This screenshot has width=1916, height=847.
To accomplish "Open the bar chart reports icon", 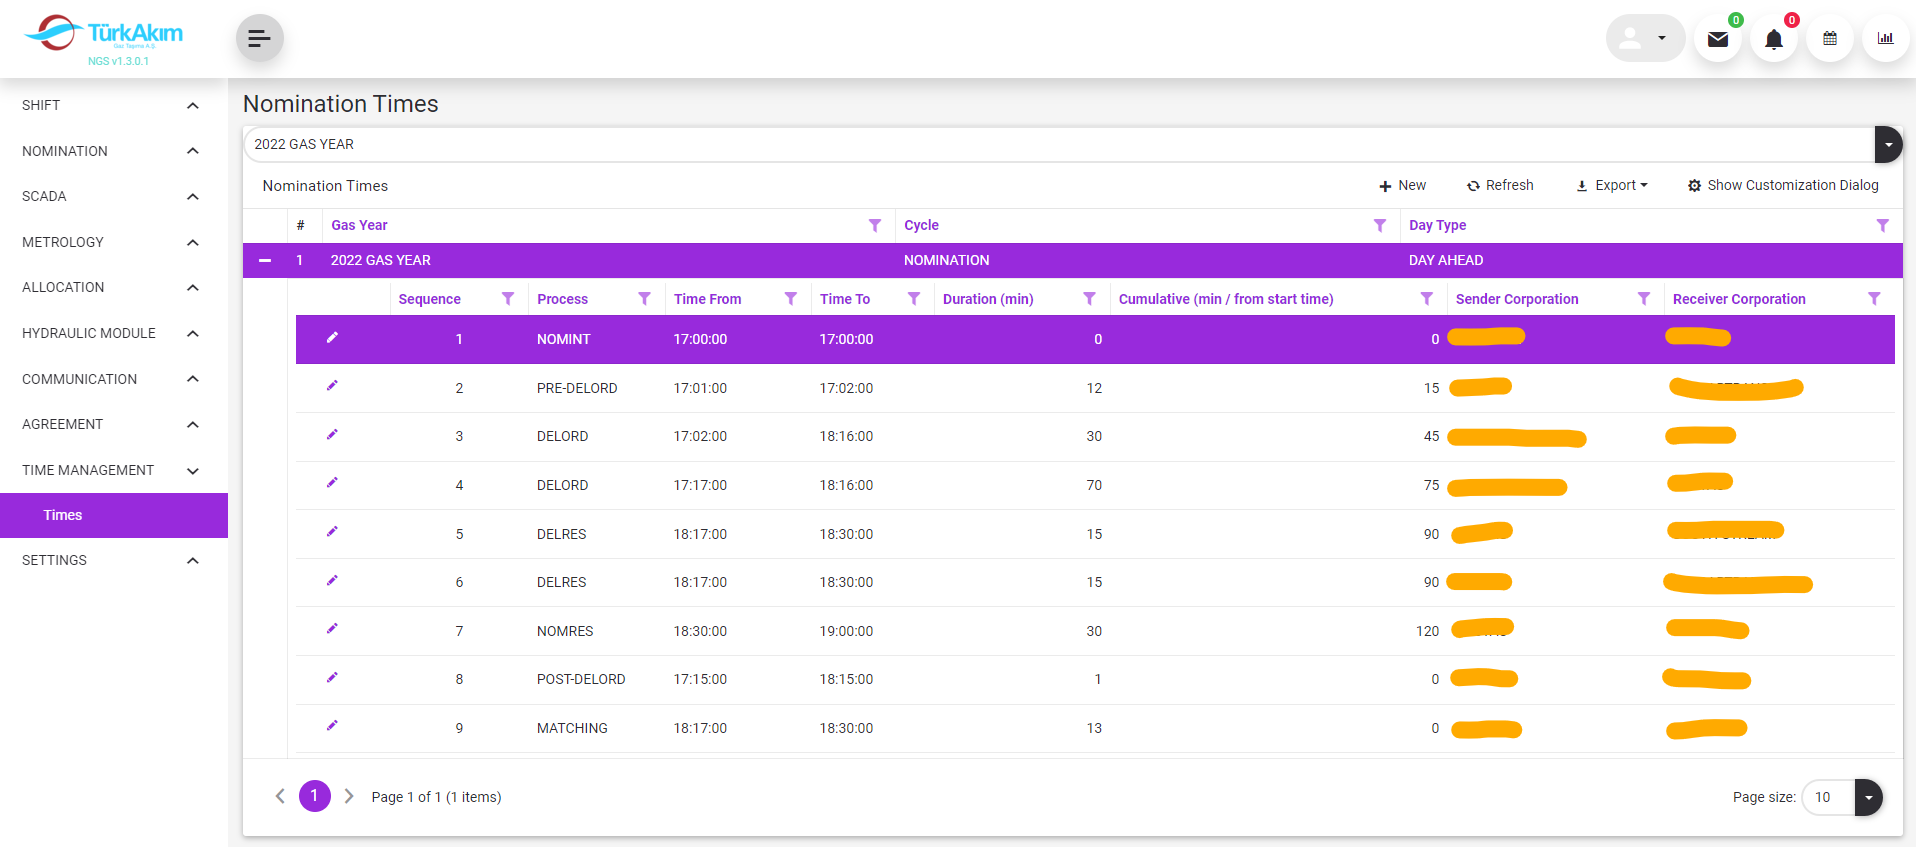I will coord(1885,39).
